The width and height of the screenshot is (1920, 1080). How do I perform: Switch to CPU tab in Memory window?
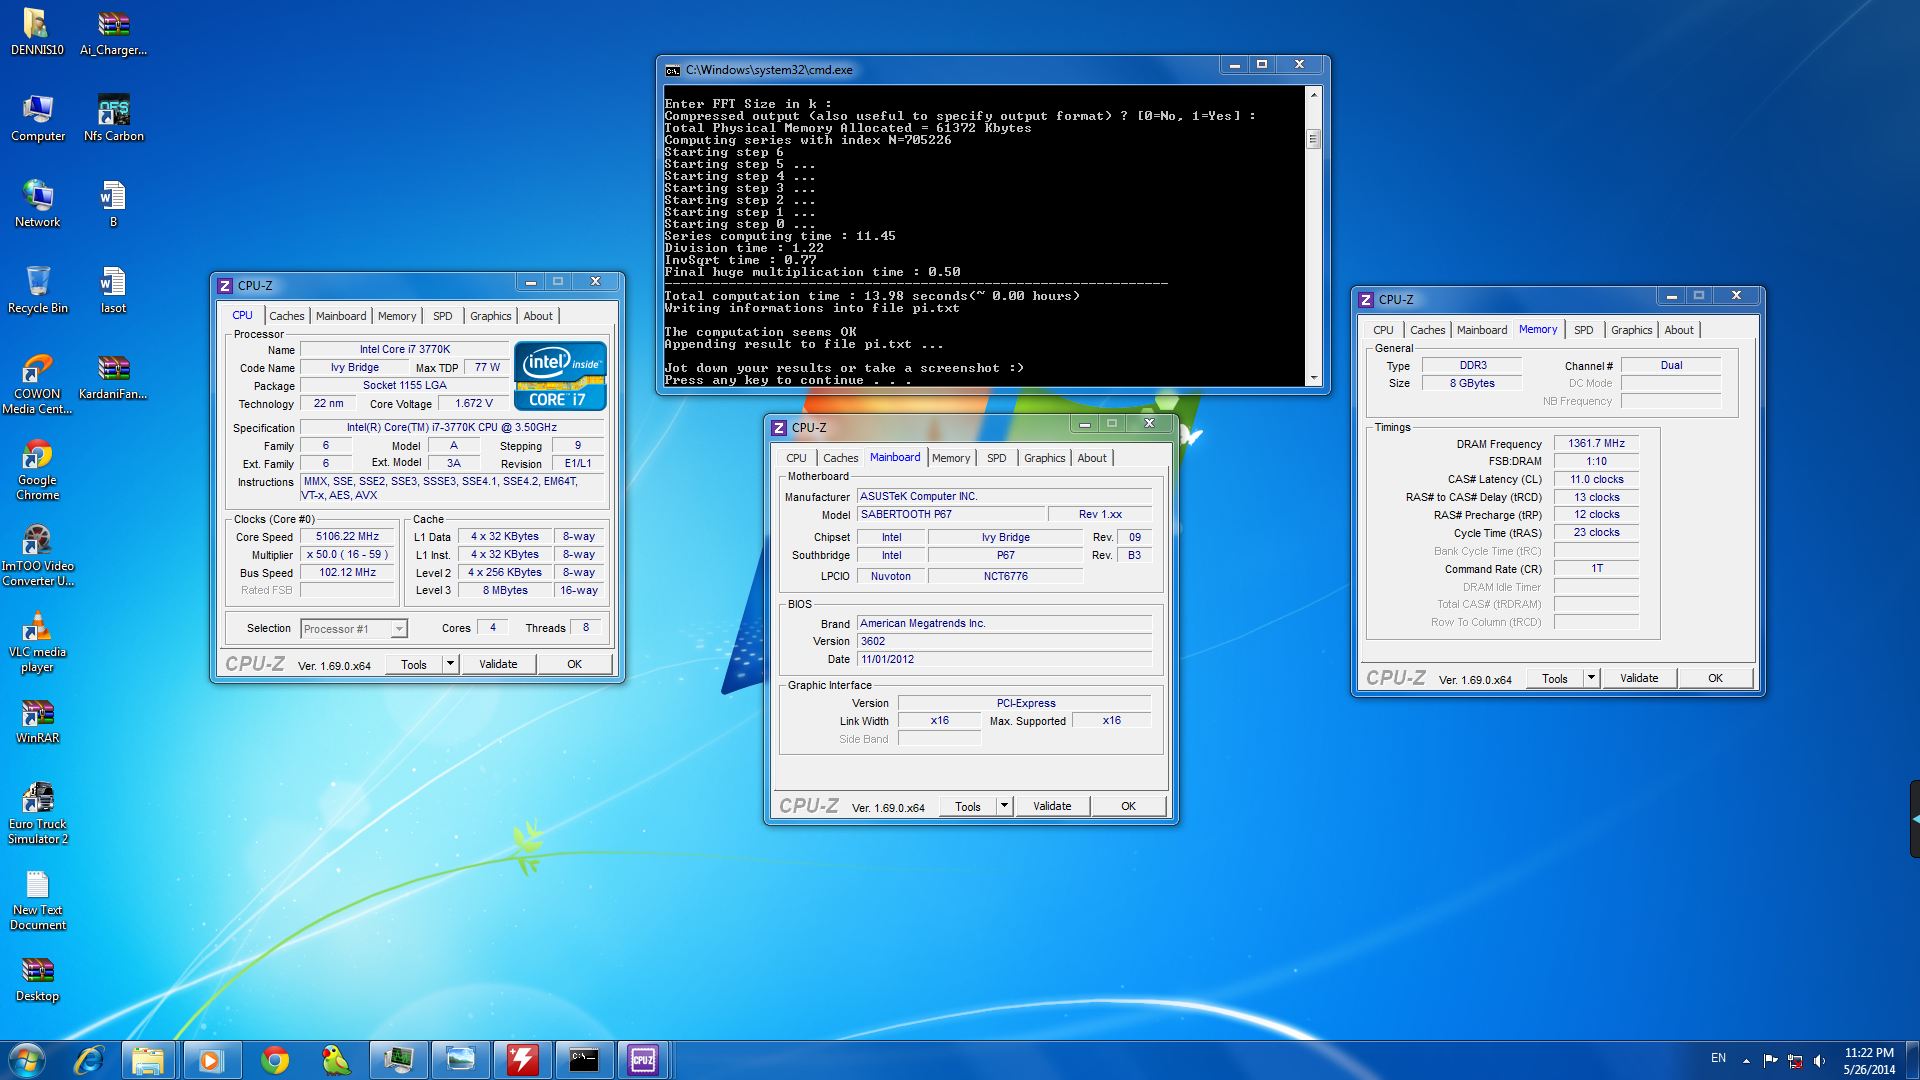coord(1383,330)
